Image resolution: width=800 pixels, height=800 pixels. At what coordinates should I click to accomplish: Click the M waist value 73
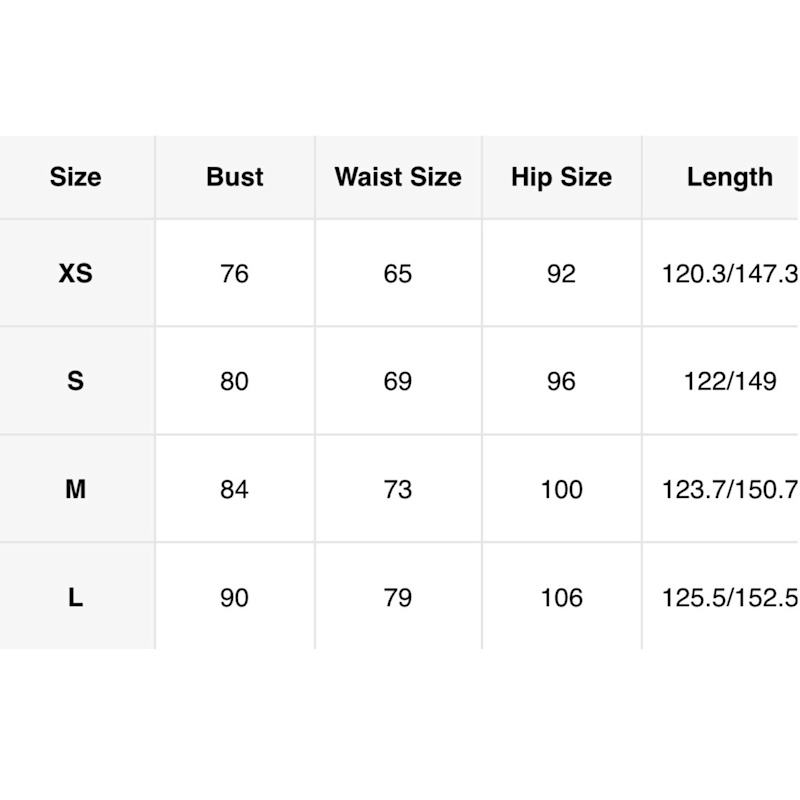pos(397,489)
